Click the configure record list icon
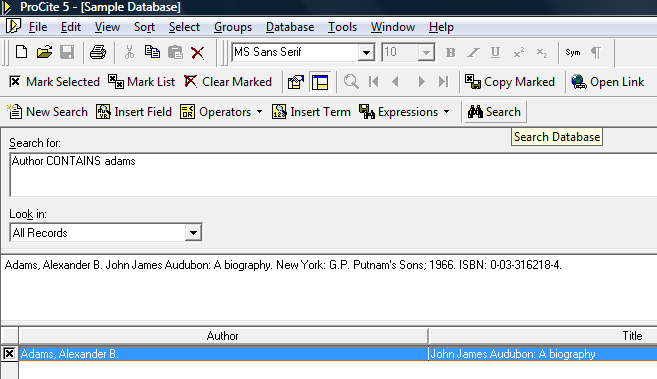 [x=296, y=82]
